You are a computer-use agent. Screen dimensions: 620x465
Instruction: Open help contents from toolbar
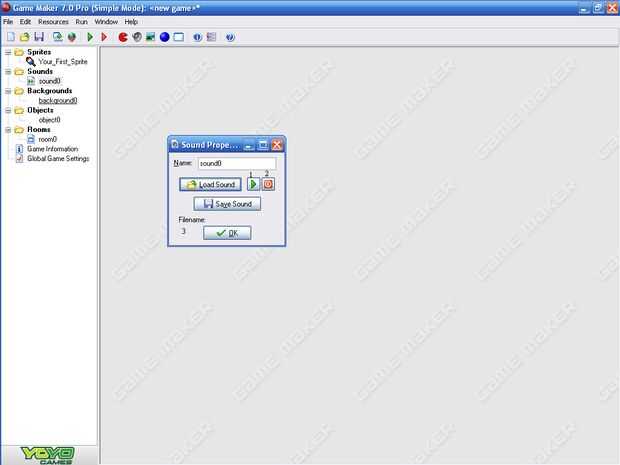tap(230, 37)
